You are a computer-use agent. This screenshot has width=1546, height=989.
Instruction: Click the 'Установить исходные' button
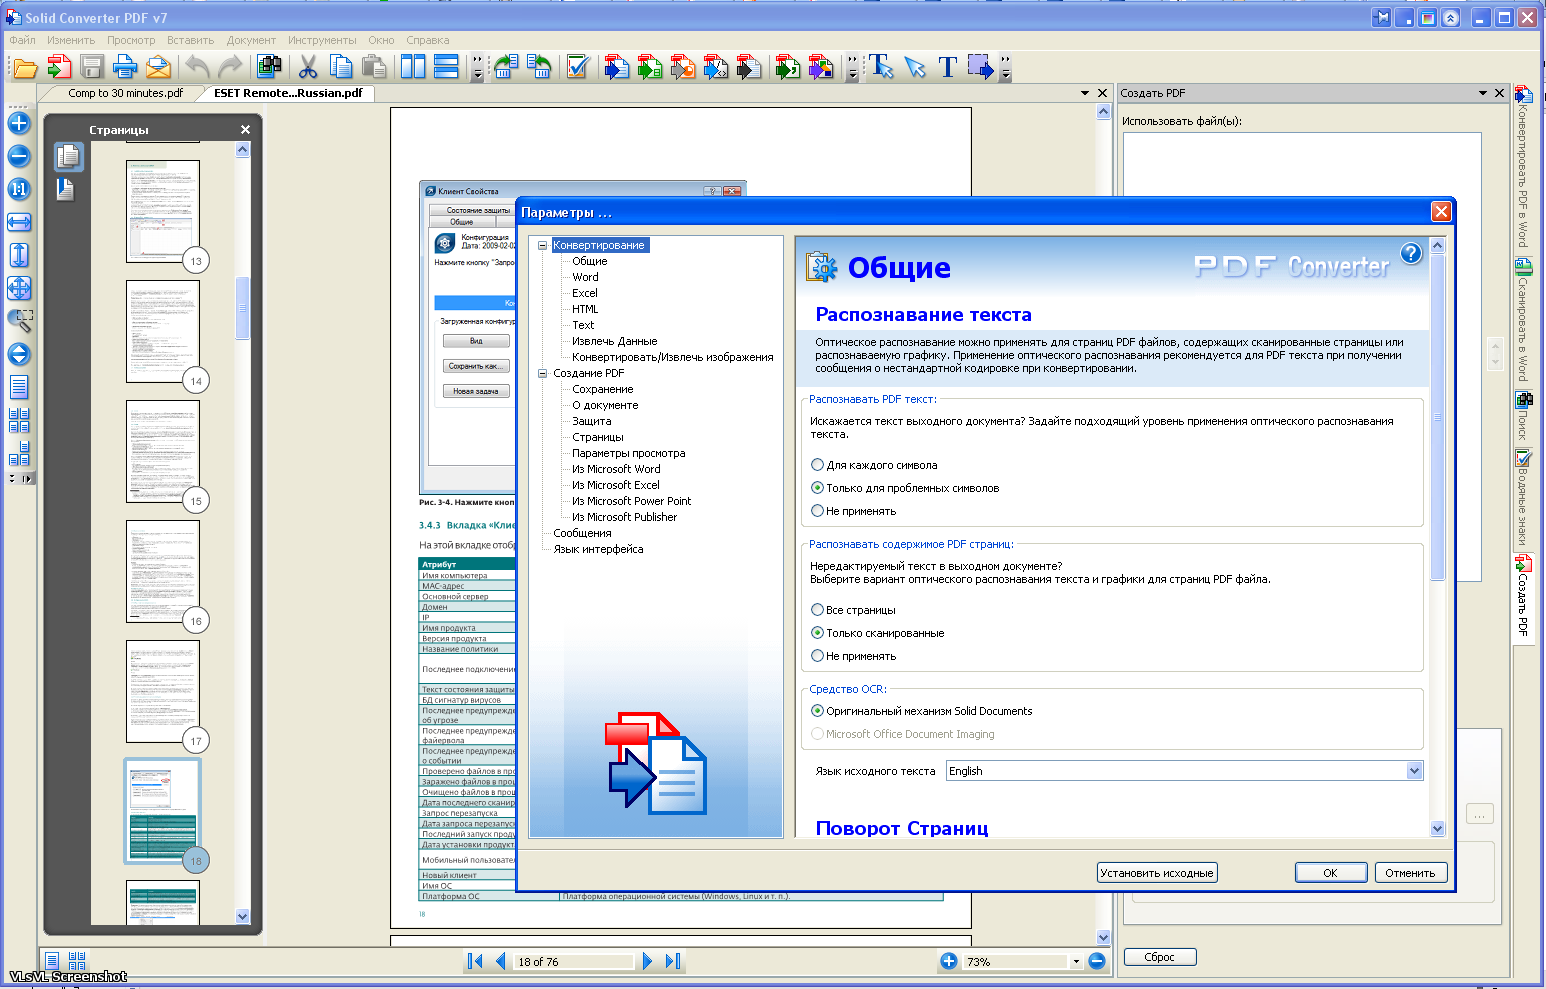1157,873
